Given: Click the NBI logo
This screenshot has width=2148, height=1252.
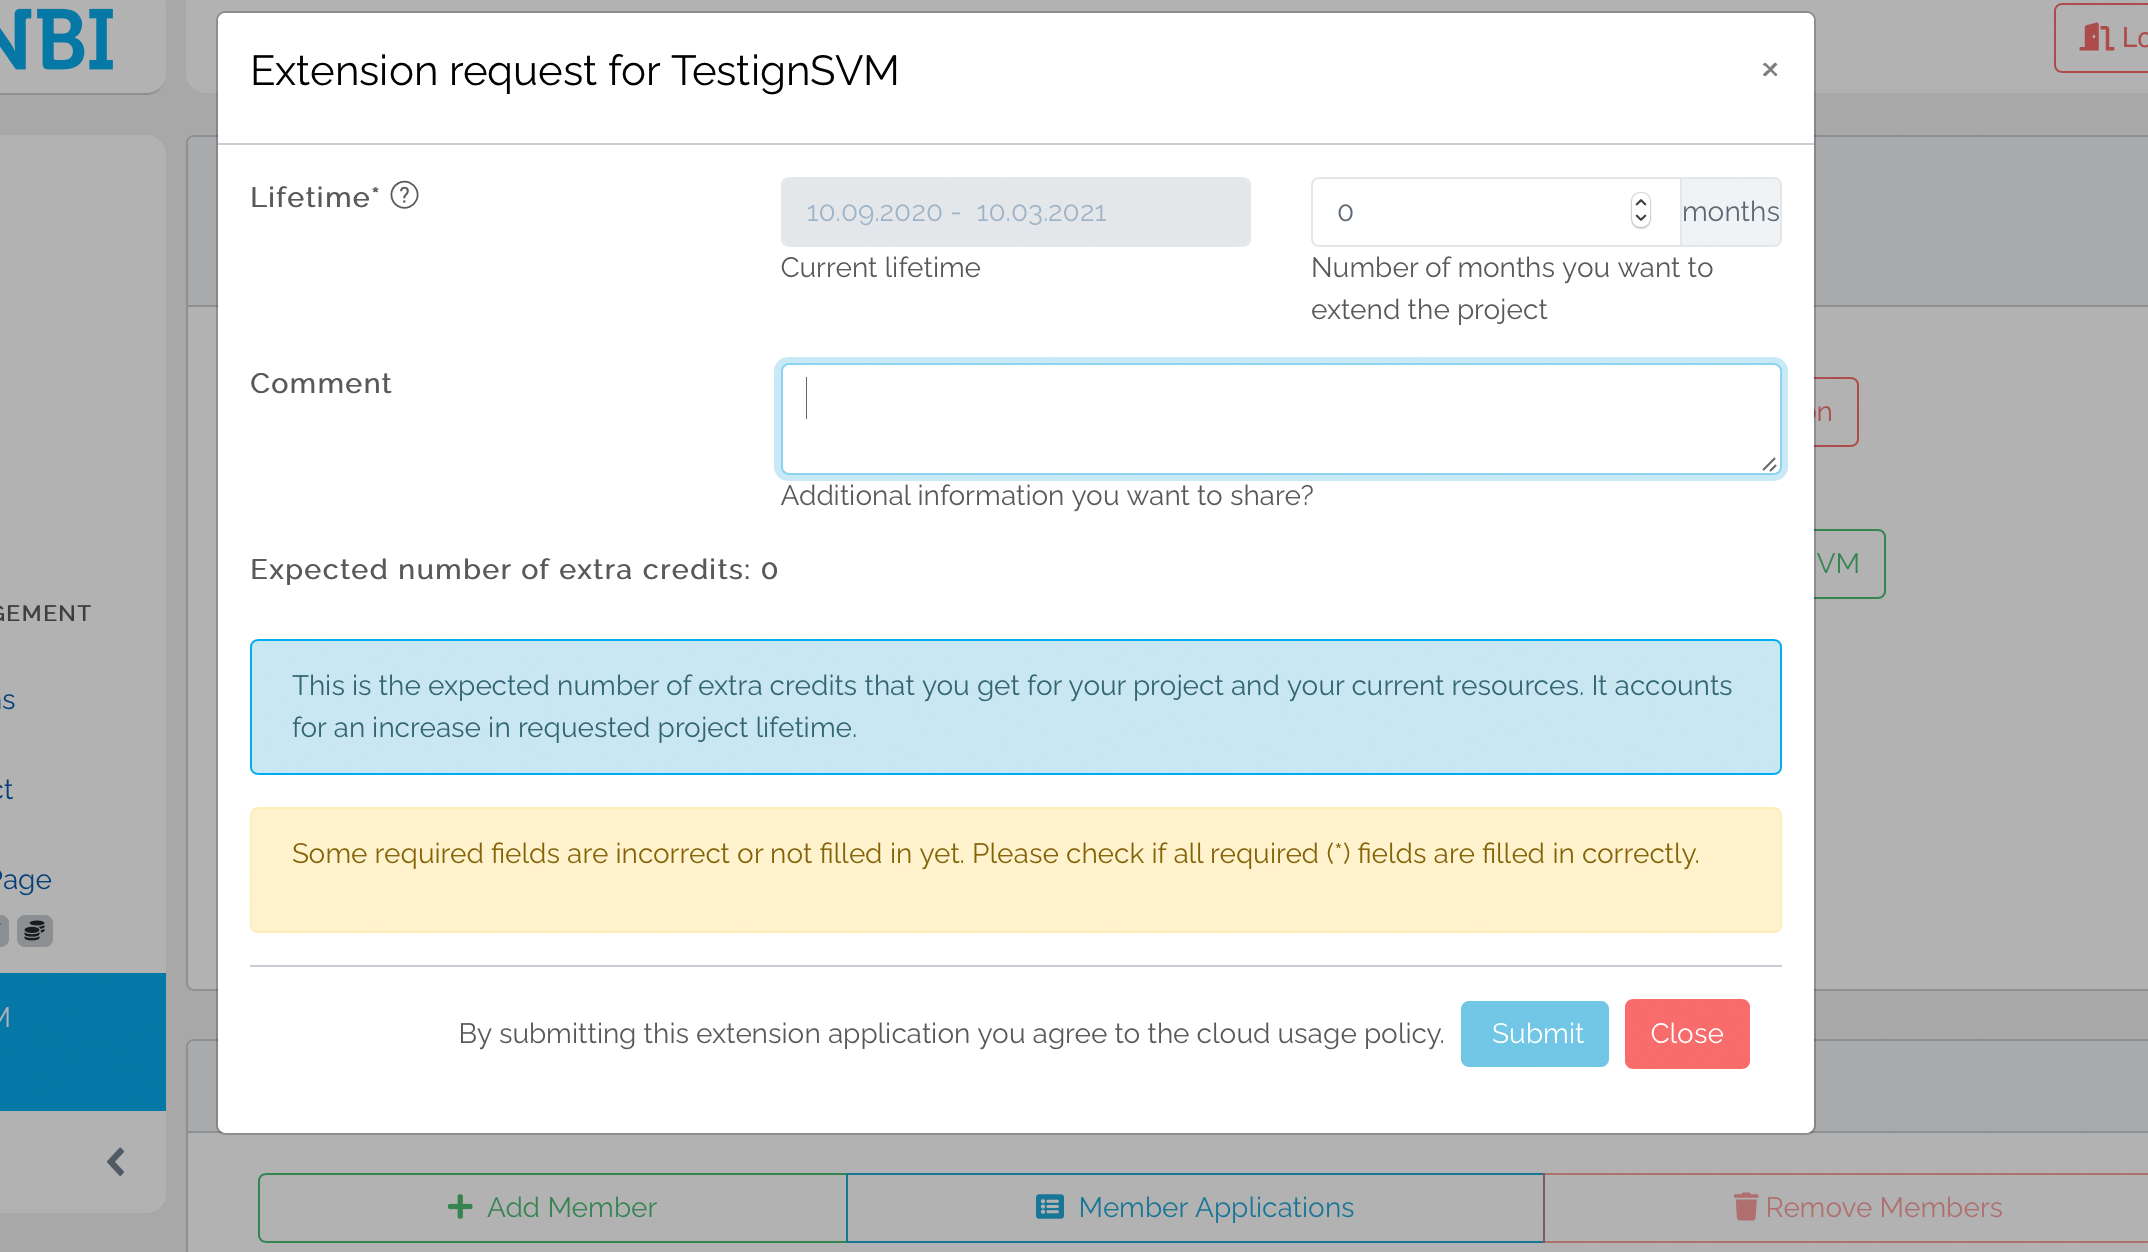Looking at the screenshot, I should [x=60, y=40].
